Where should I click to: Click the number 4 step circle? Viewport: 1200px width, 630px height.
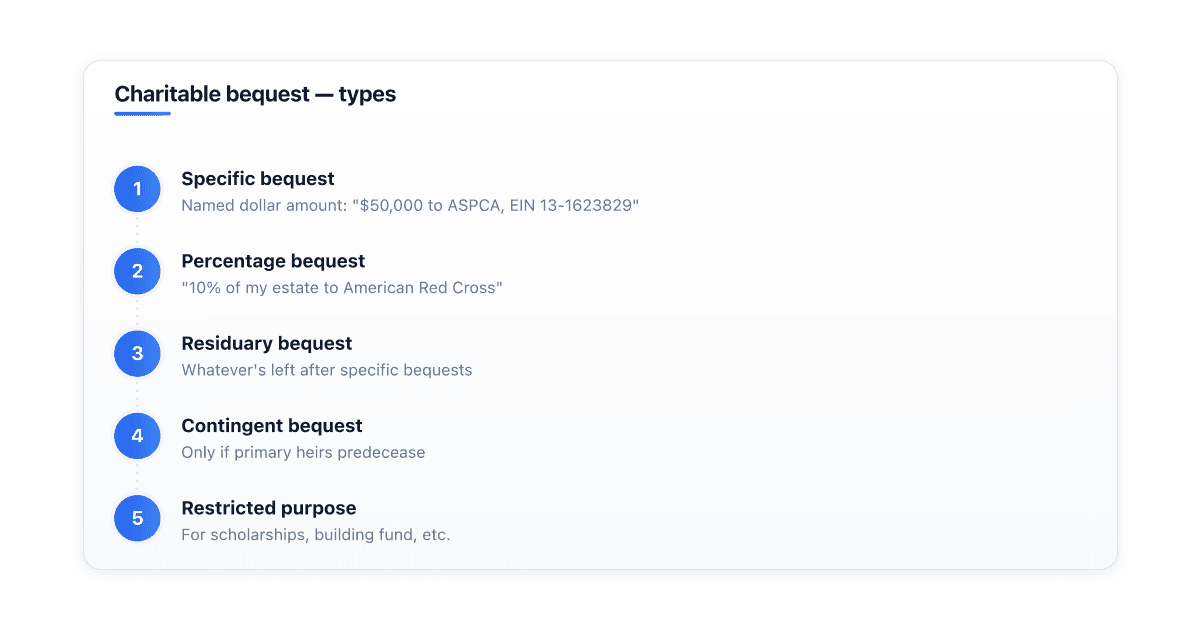(137, 436)
